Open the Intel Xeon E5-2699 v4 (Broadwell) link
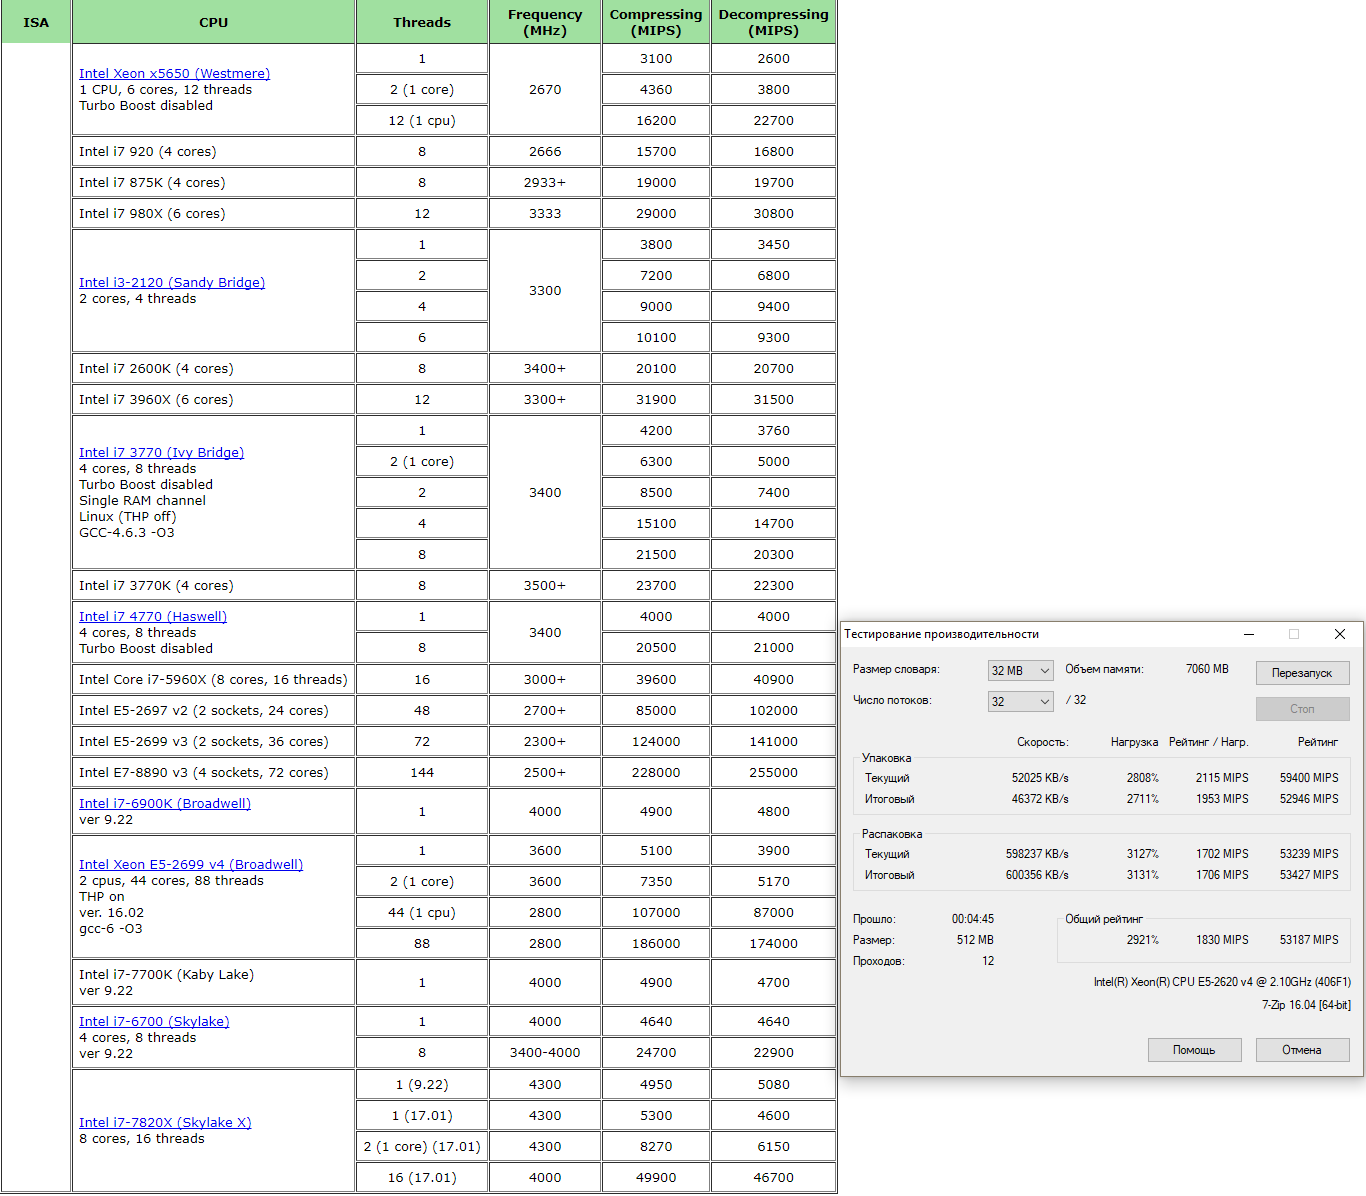 click(x=191, y=864)
